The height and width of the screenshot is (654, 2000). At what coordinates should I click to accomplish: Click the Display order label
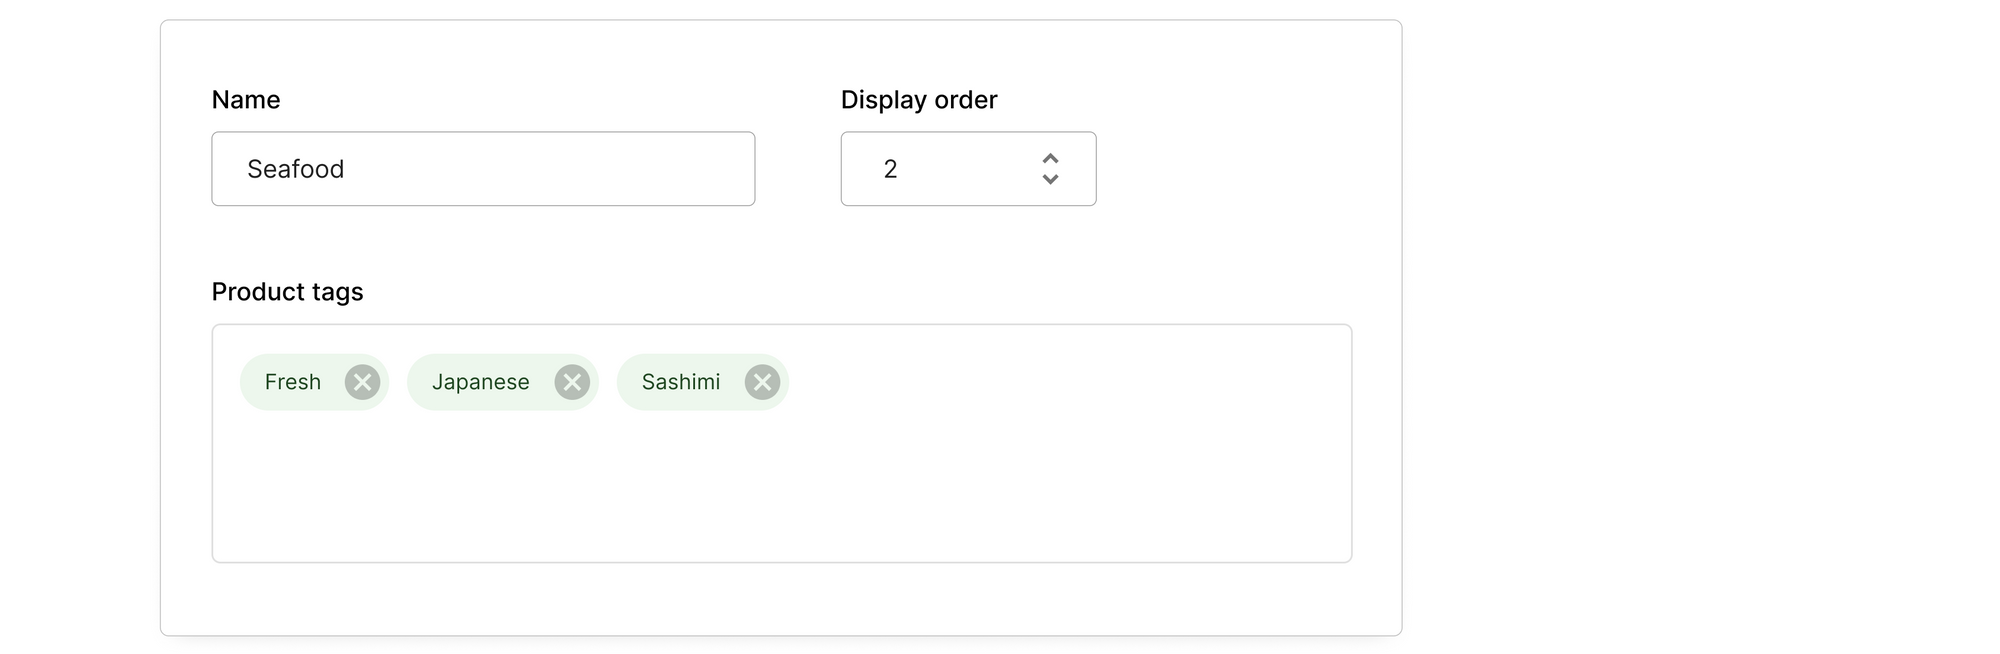tap(919, 100)
